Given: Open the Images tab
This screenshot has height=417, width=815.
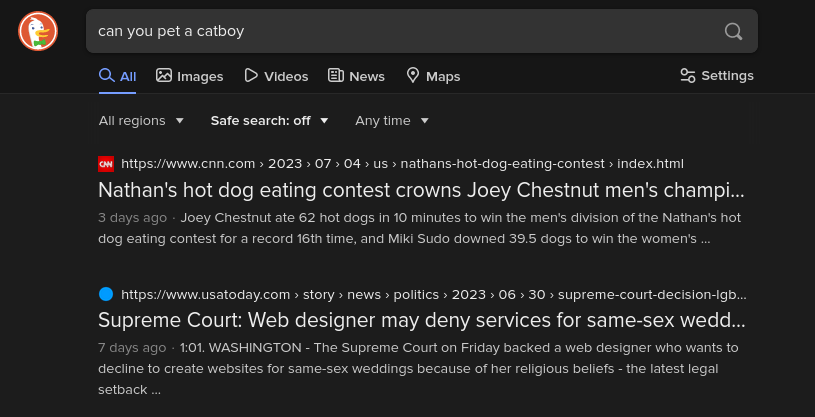Looking at the screenshot, I should click(x=190, y=76).
